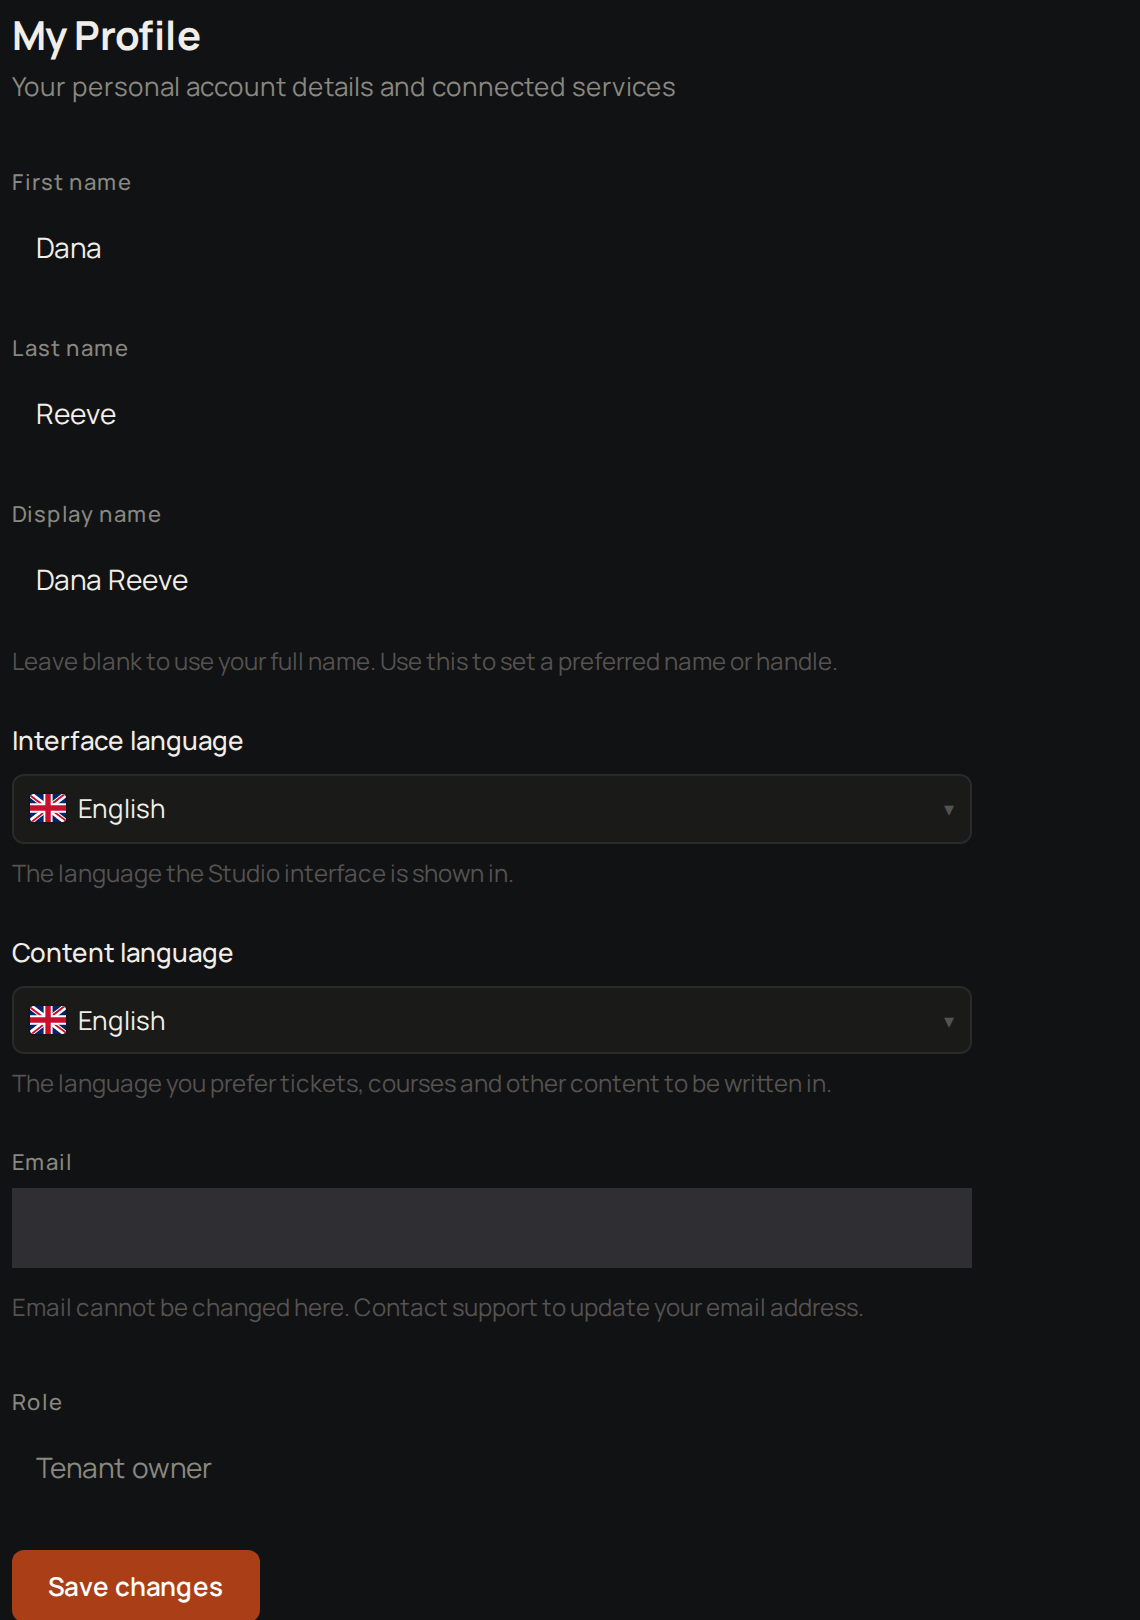Click the 'Last name' label
The image size is (1140, 1620).
(x=70, y=348)
